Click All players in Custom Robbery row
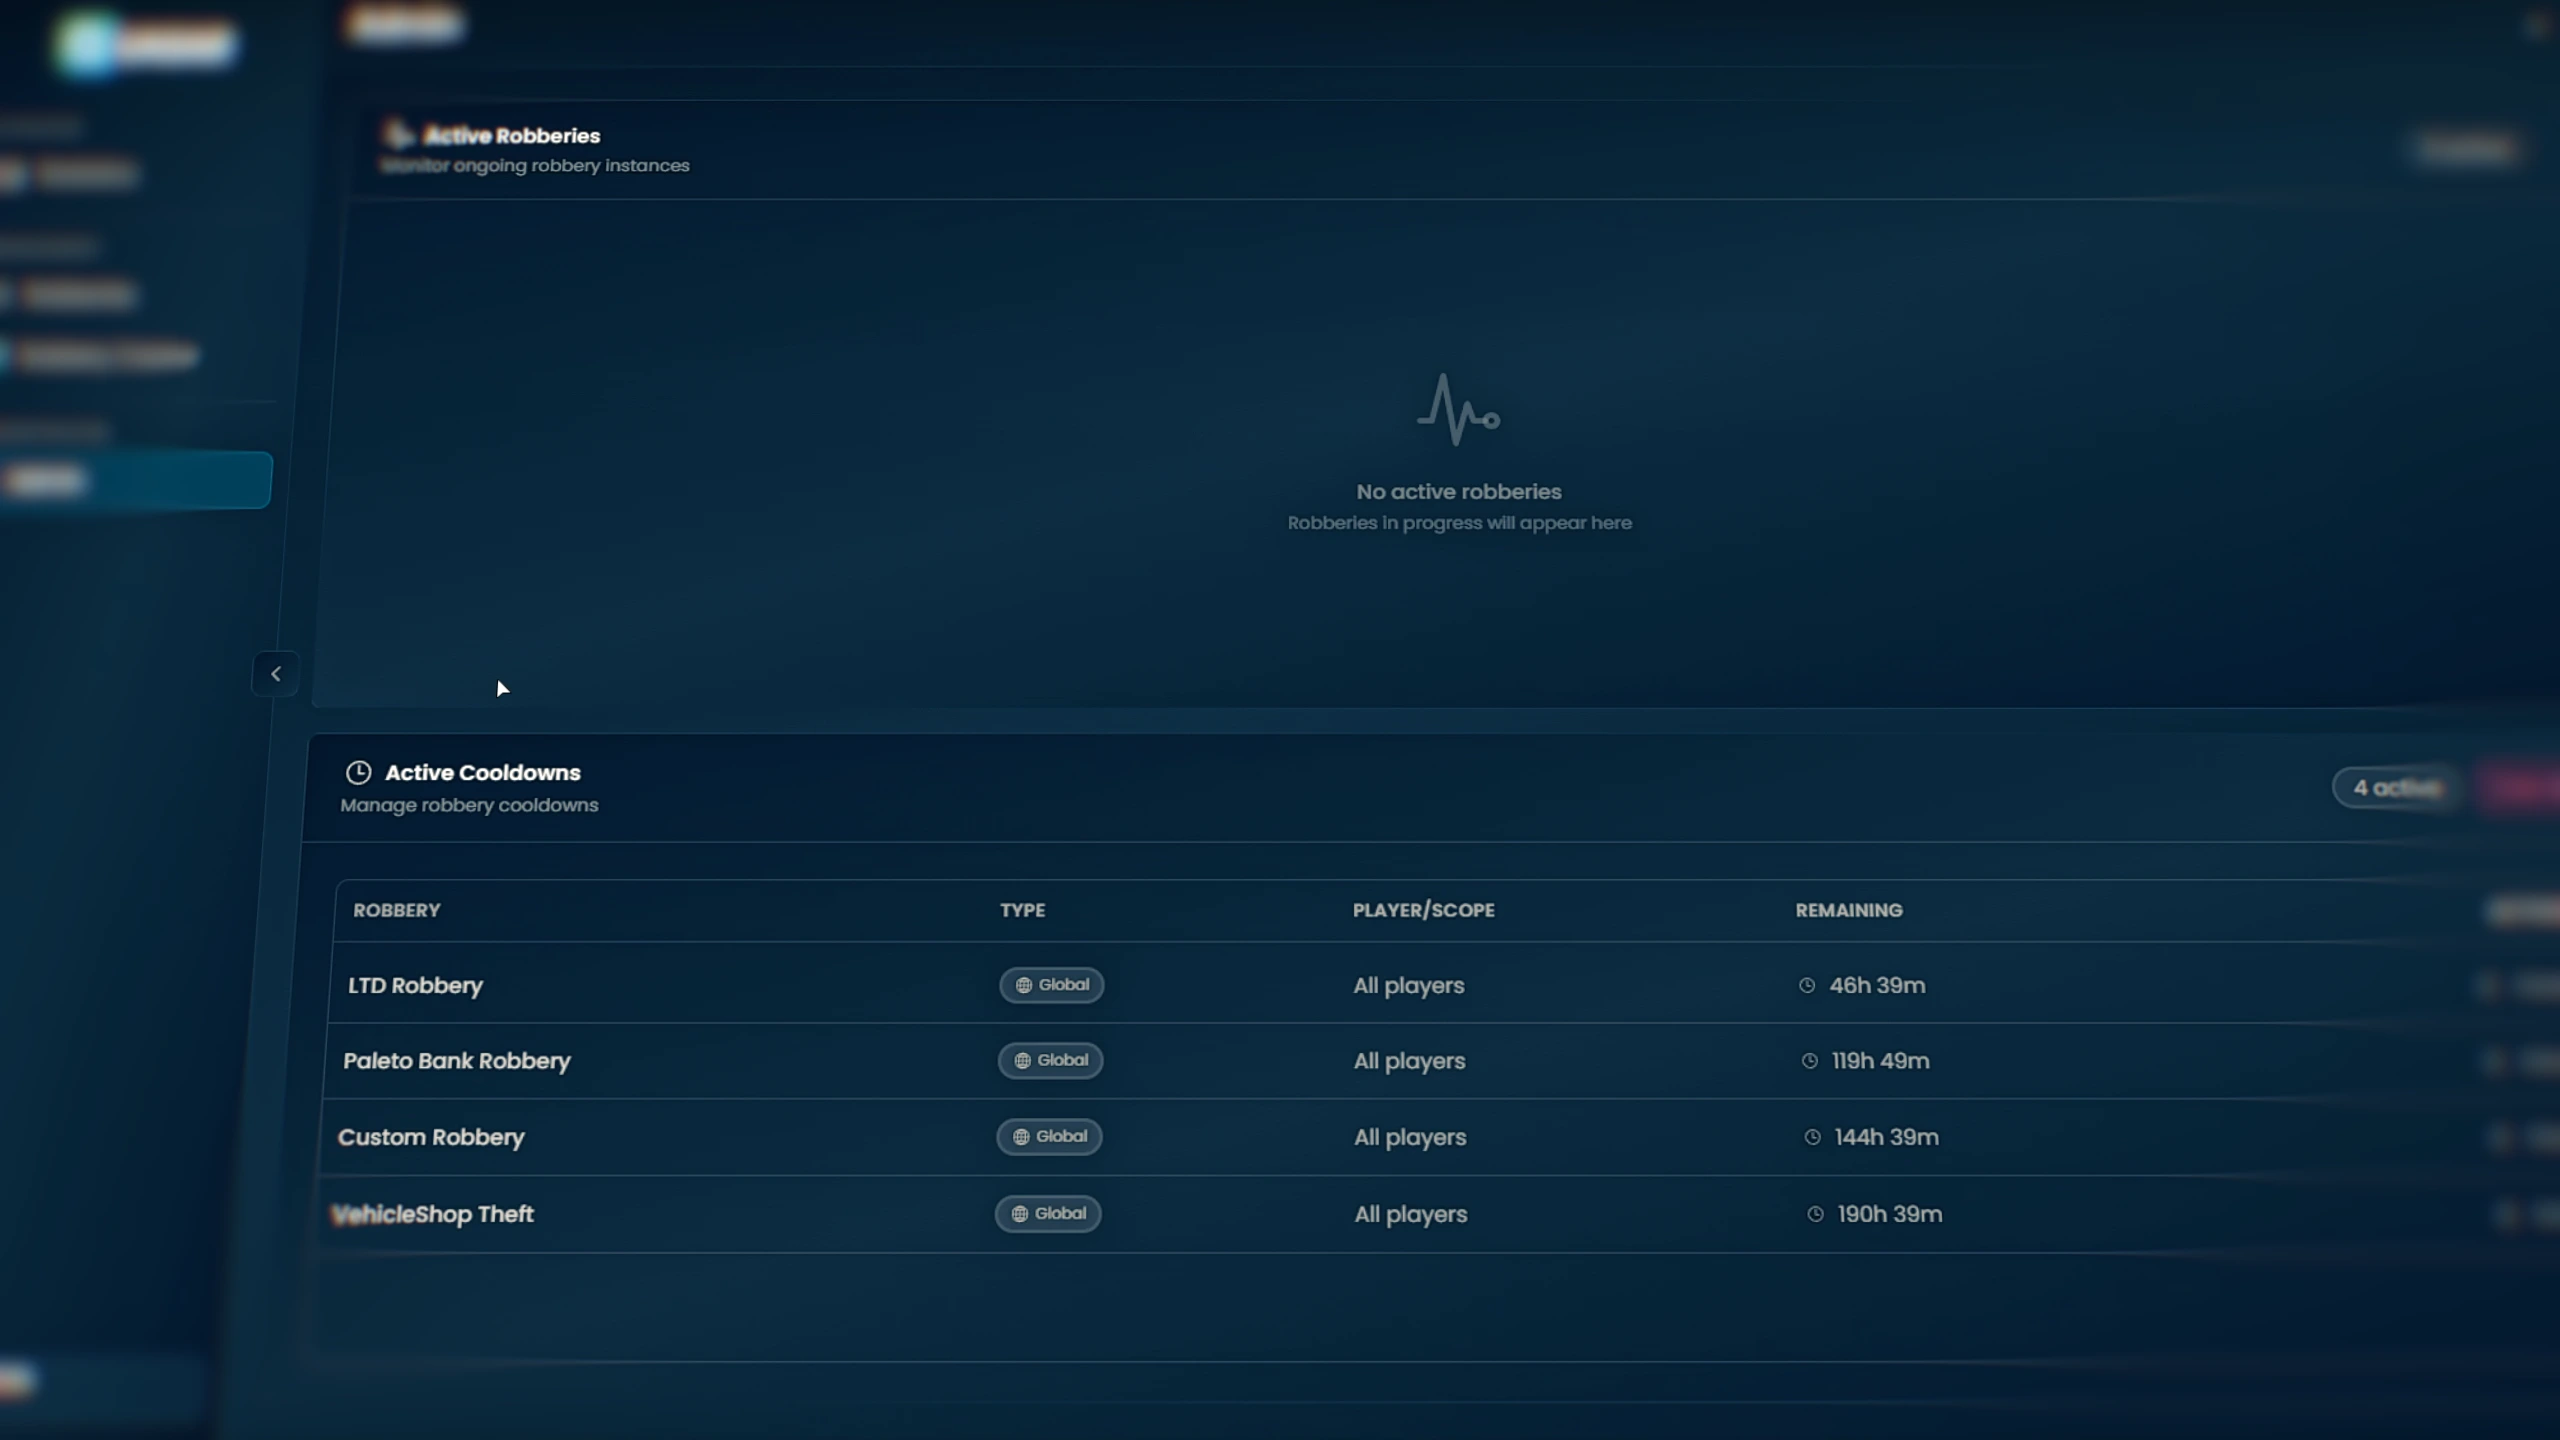Image resolution: width=2560 pixels, height=1440 pixels. [x=1410, y=1137]
